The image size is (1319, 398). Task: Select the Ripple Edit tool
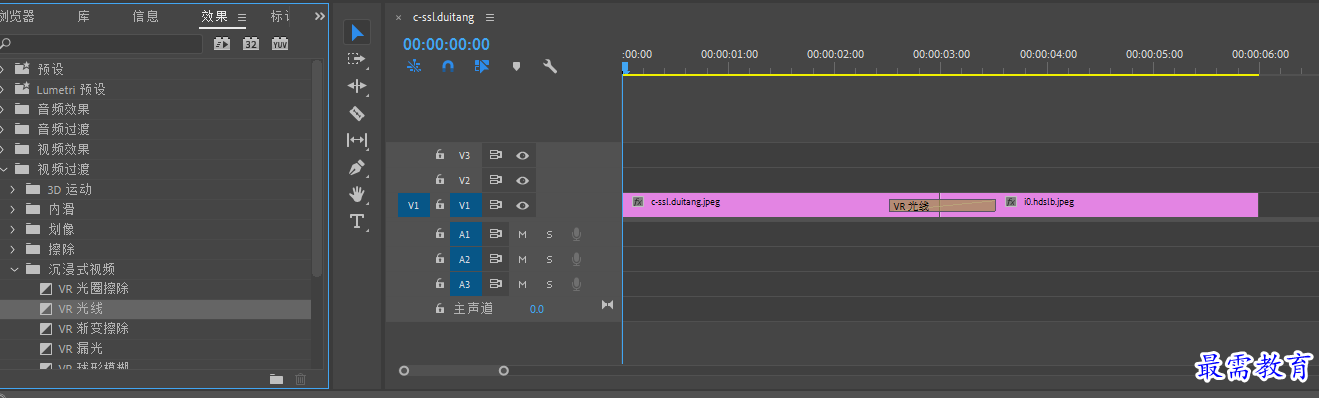pyautogui.click(x=357, y=86)
